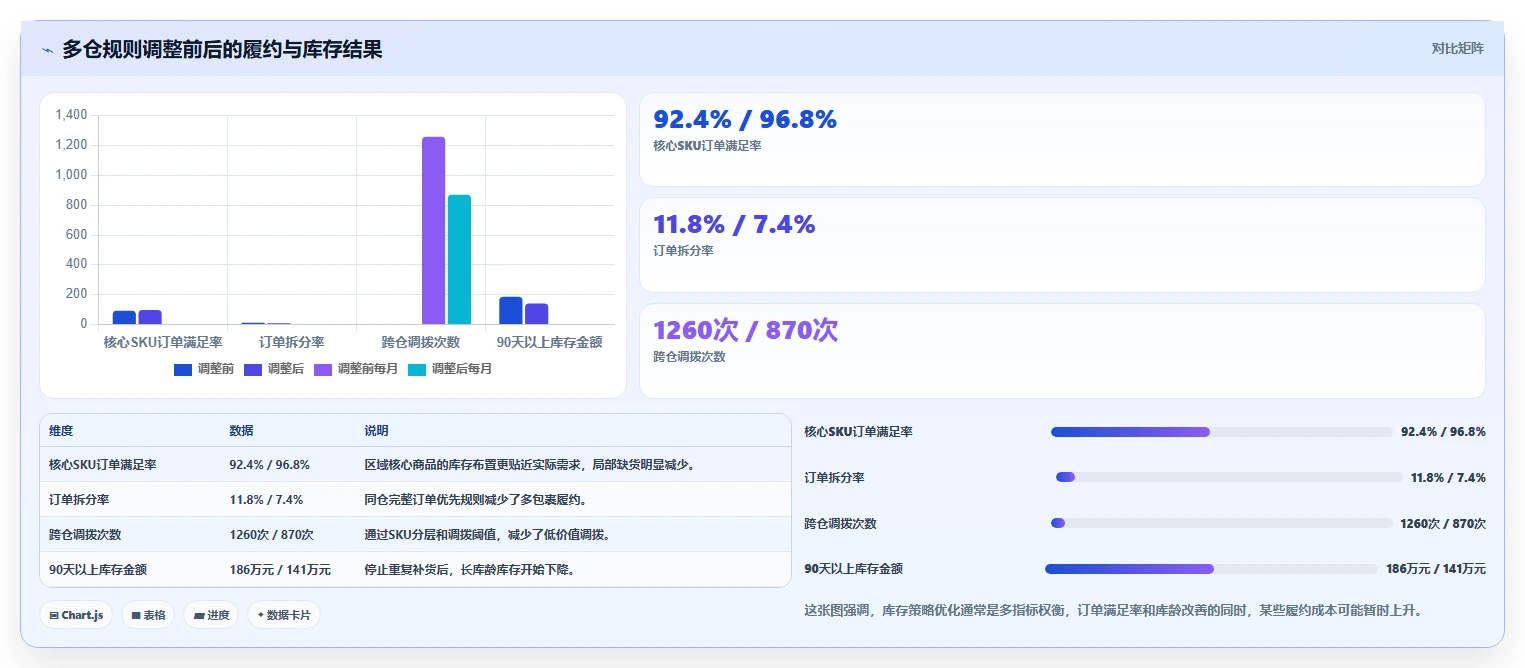Image resolution: width=1525 pixels, height=668 pixels.
Task: Click the 维度 table column header
Action: [61, 431]
